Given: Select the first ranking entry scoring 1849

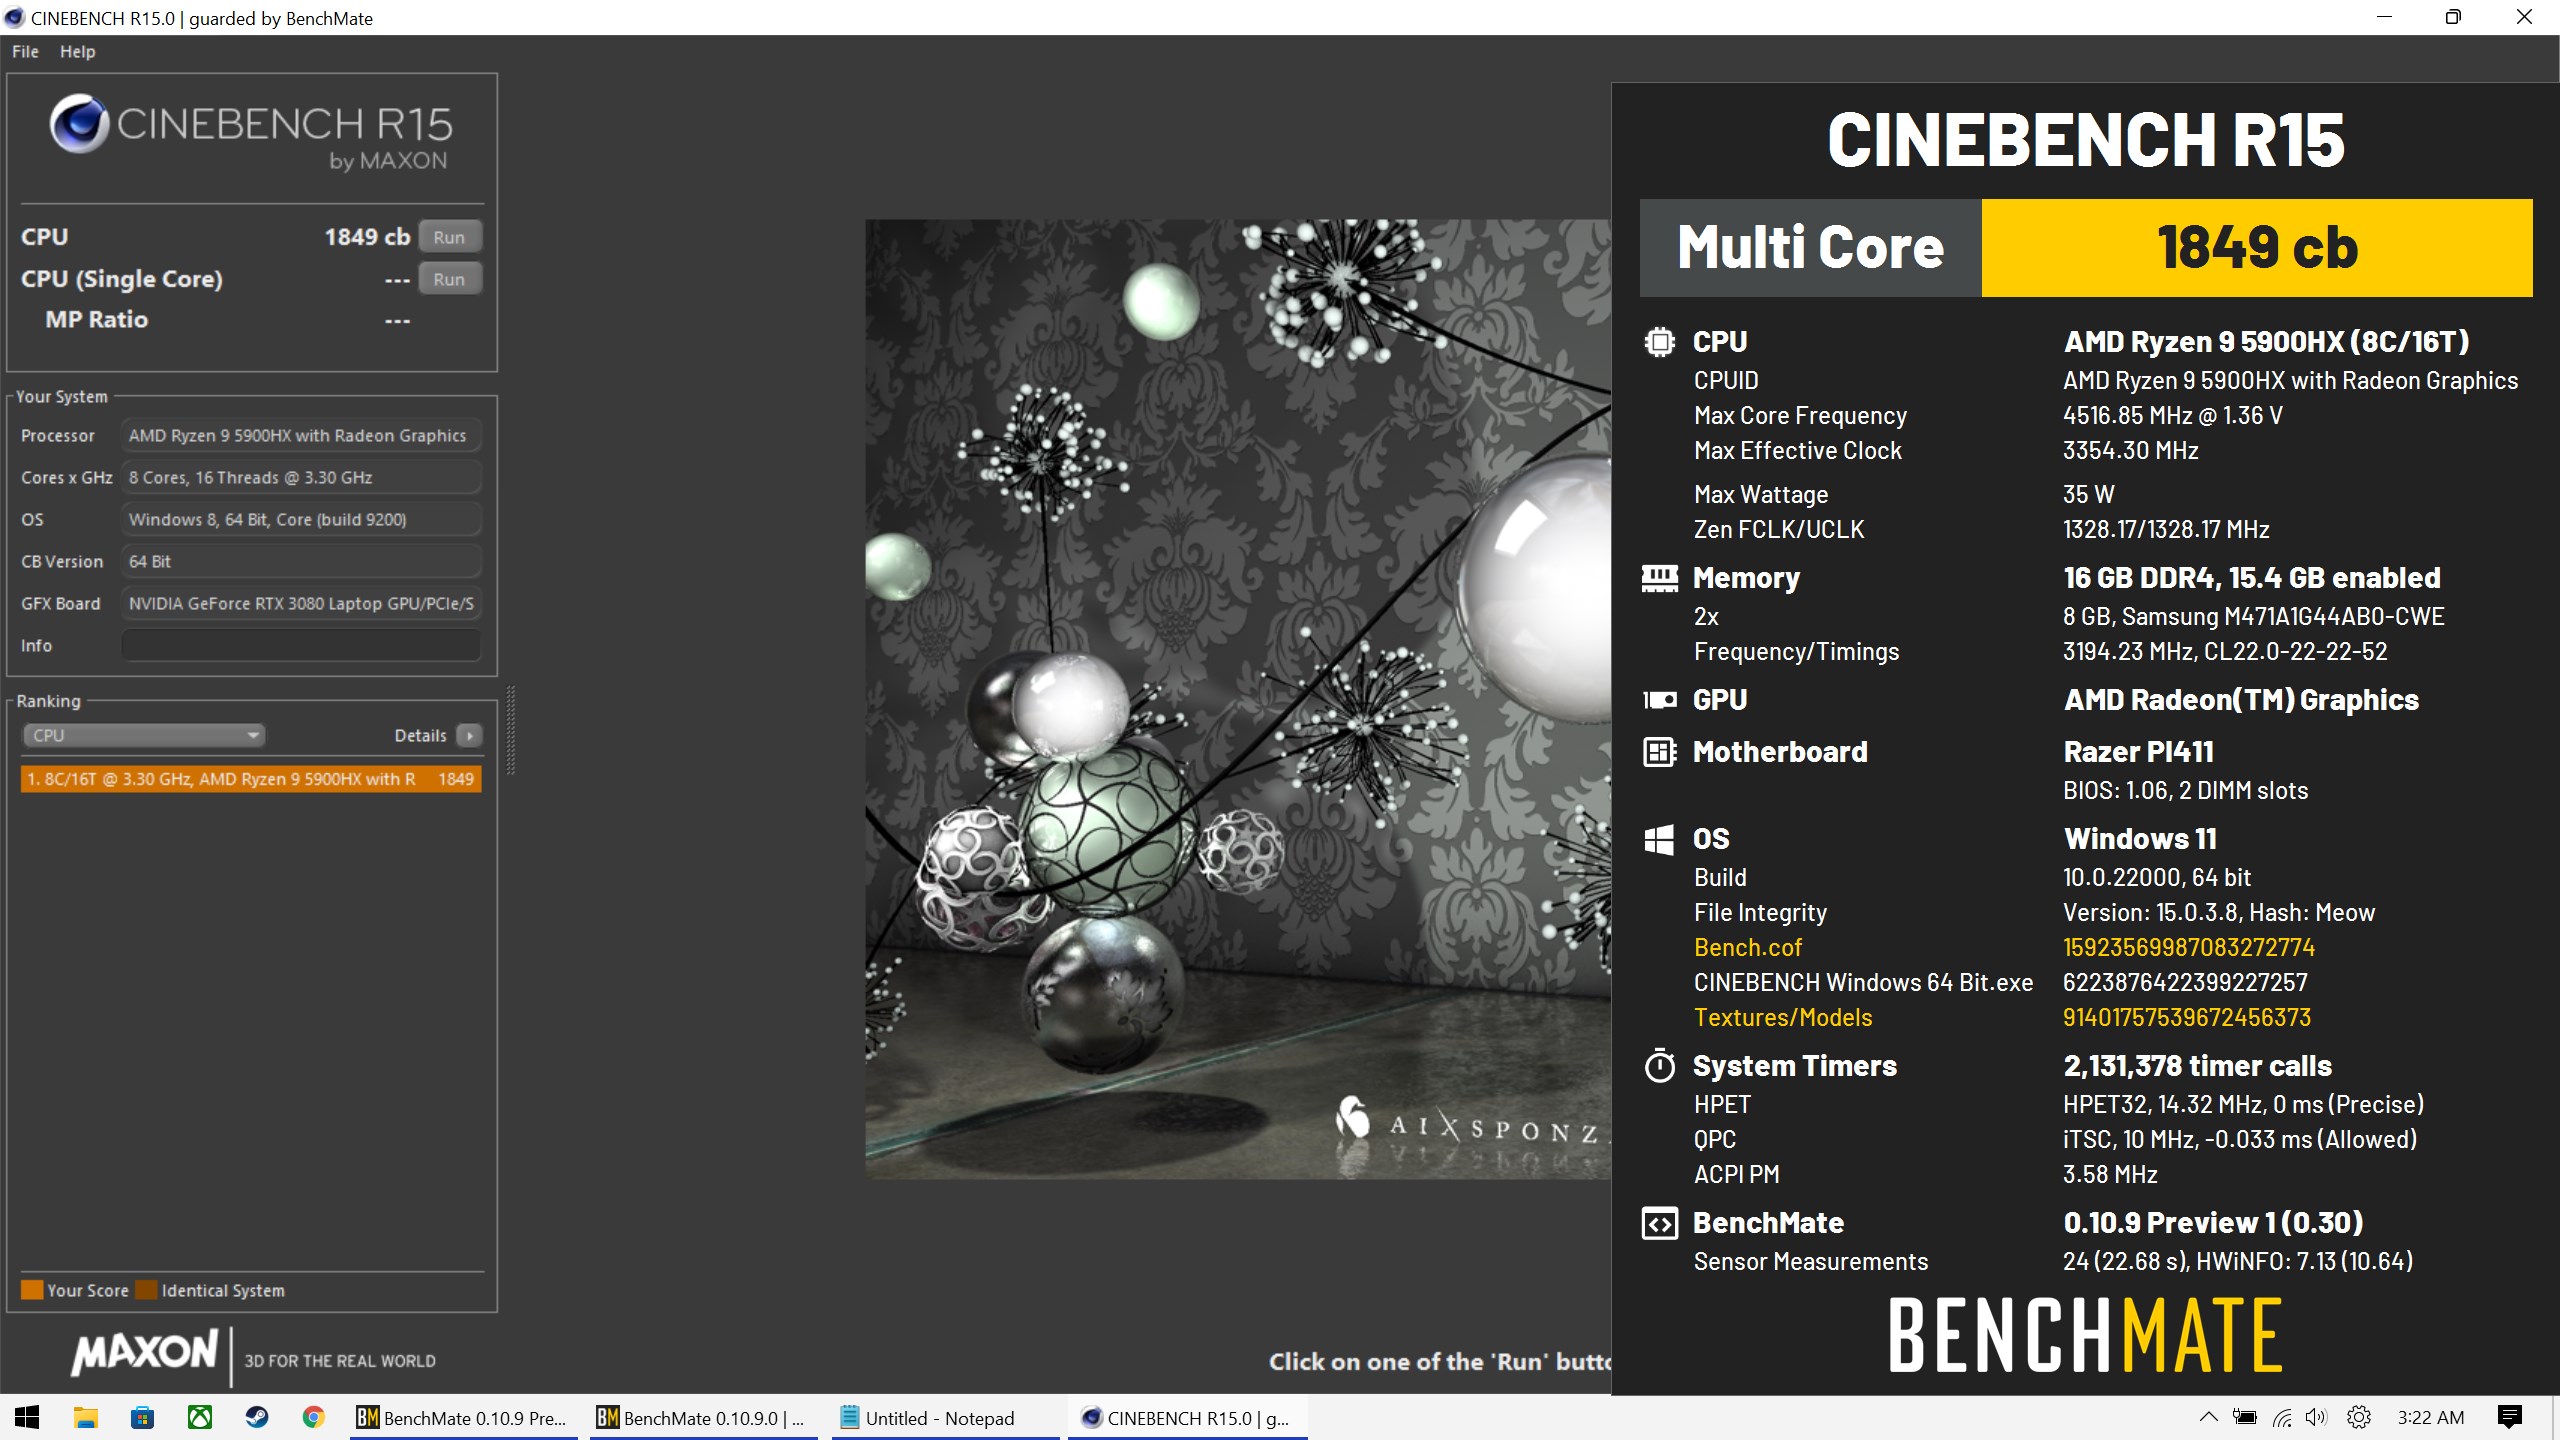Looking at the screenshot, I should coord(251,779).
